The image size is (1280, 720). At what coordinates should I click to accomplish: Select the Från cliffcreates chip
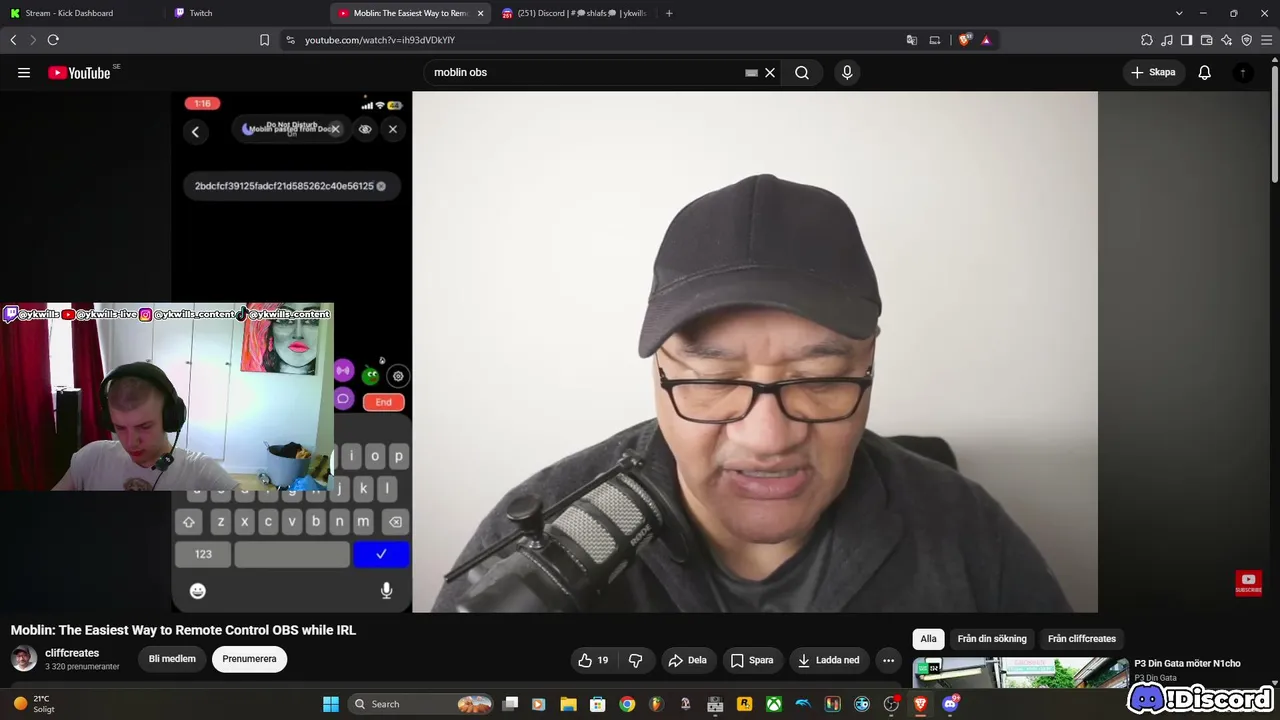point(1082,639)
